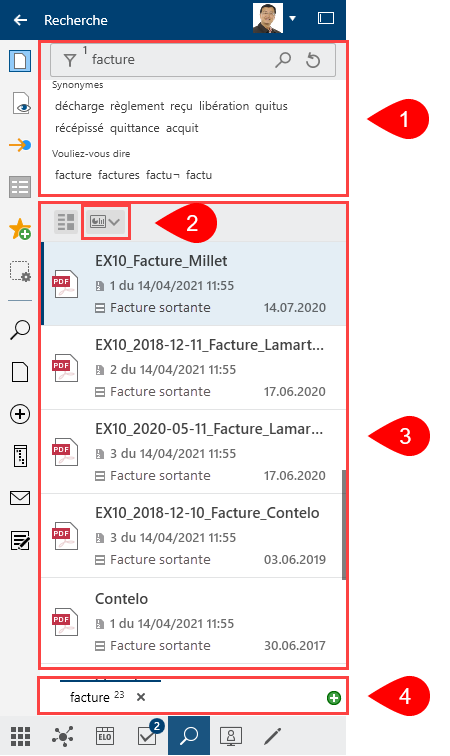Select the Contelo PDF result

(193, 621)
